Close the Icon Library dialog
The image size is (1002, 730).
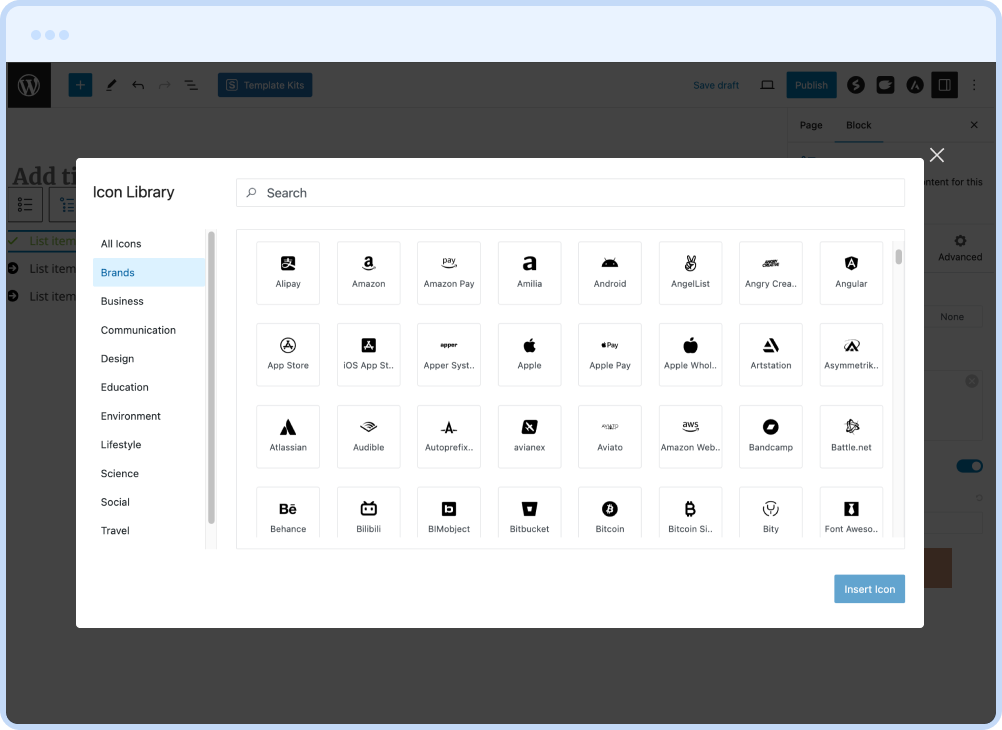(x=937, y=155)
